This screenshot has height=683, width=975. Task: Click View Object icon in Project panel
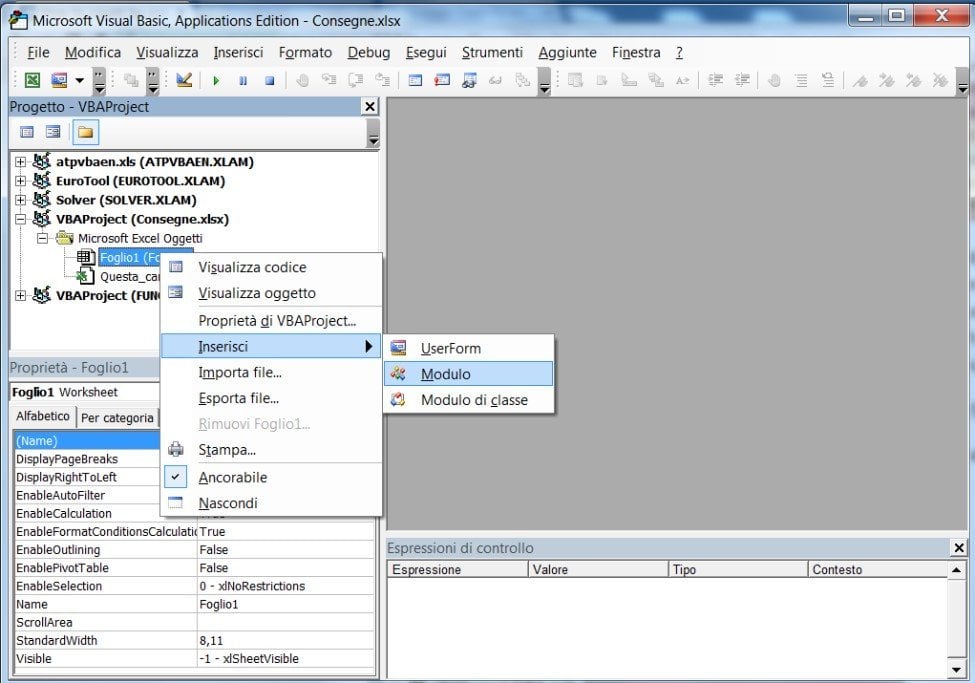tap(53, 132)
